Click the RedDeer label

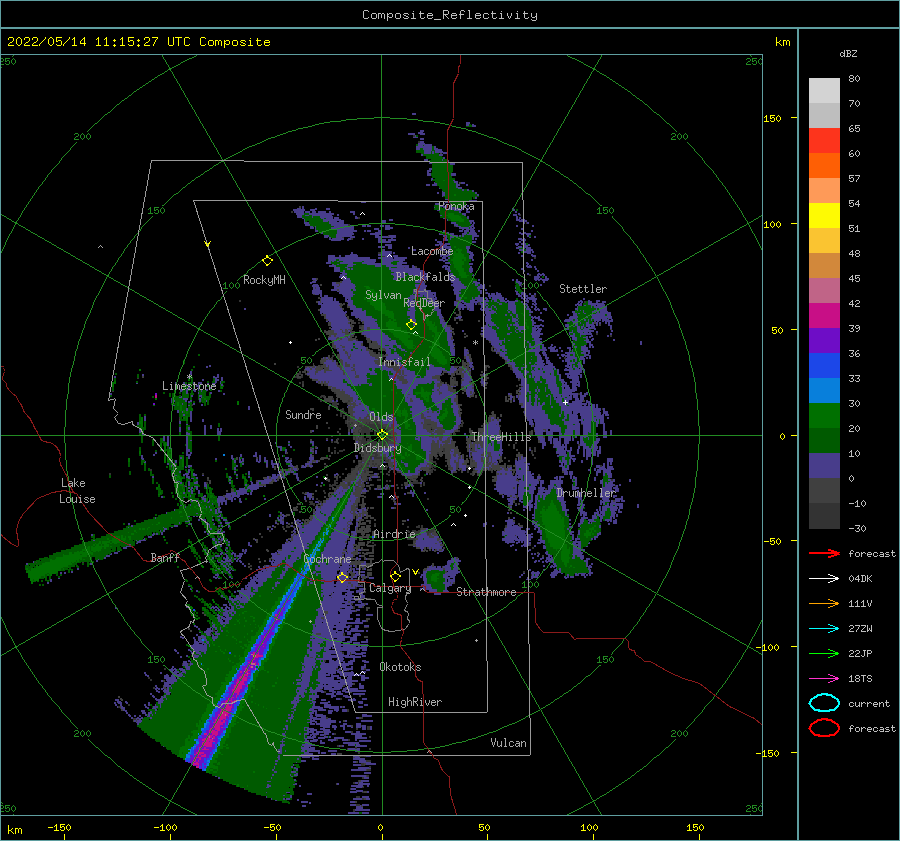[424, 303]
